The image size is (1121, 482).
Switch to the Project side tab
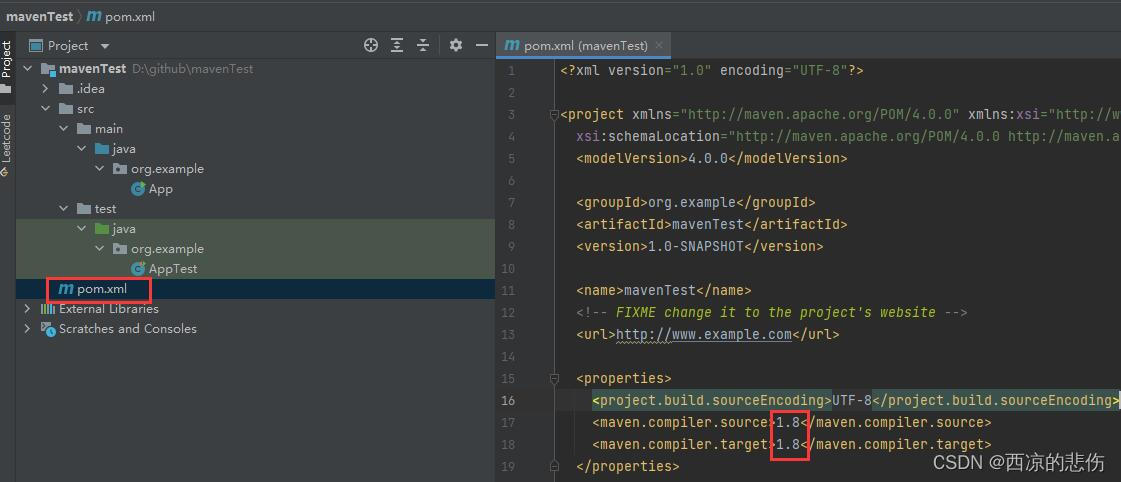click(6, 66)
